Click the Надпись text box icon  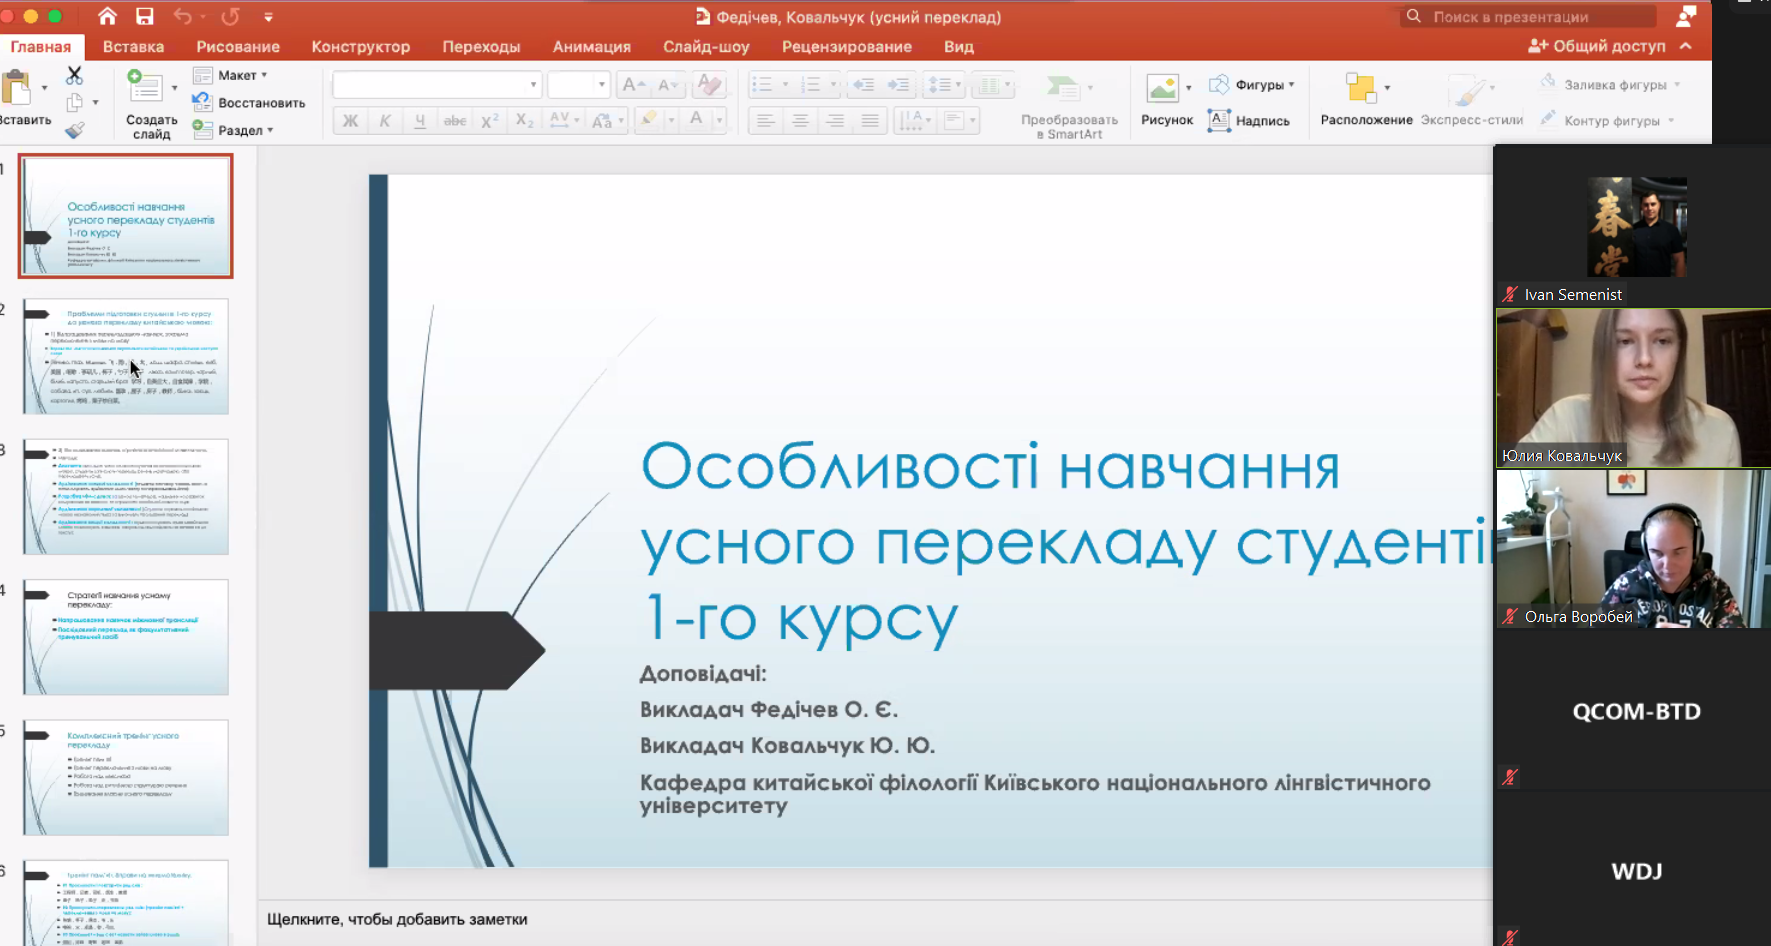[1219, 120]
